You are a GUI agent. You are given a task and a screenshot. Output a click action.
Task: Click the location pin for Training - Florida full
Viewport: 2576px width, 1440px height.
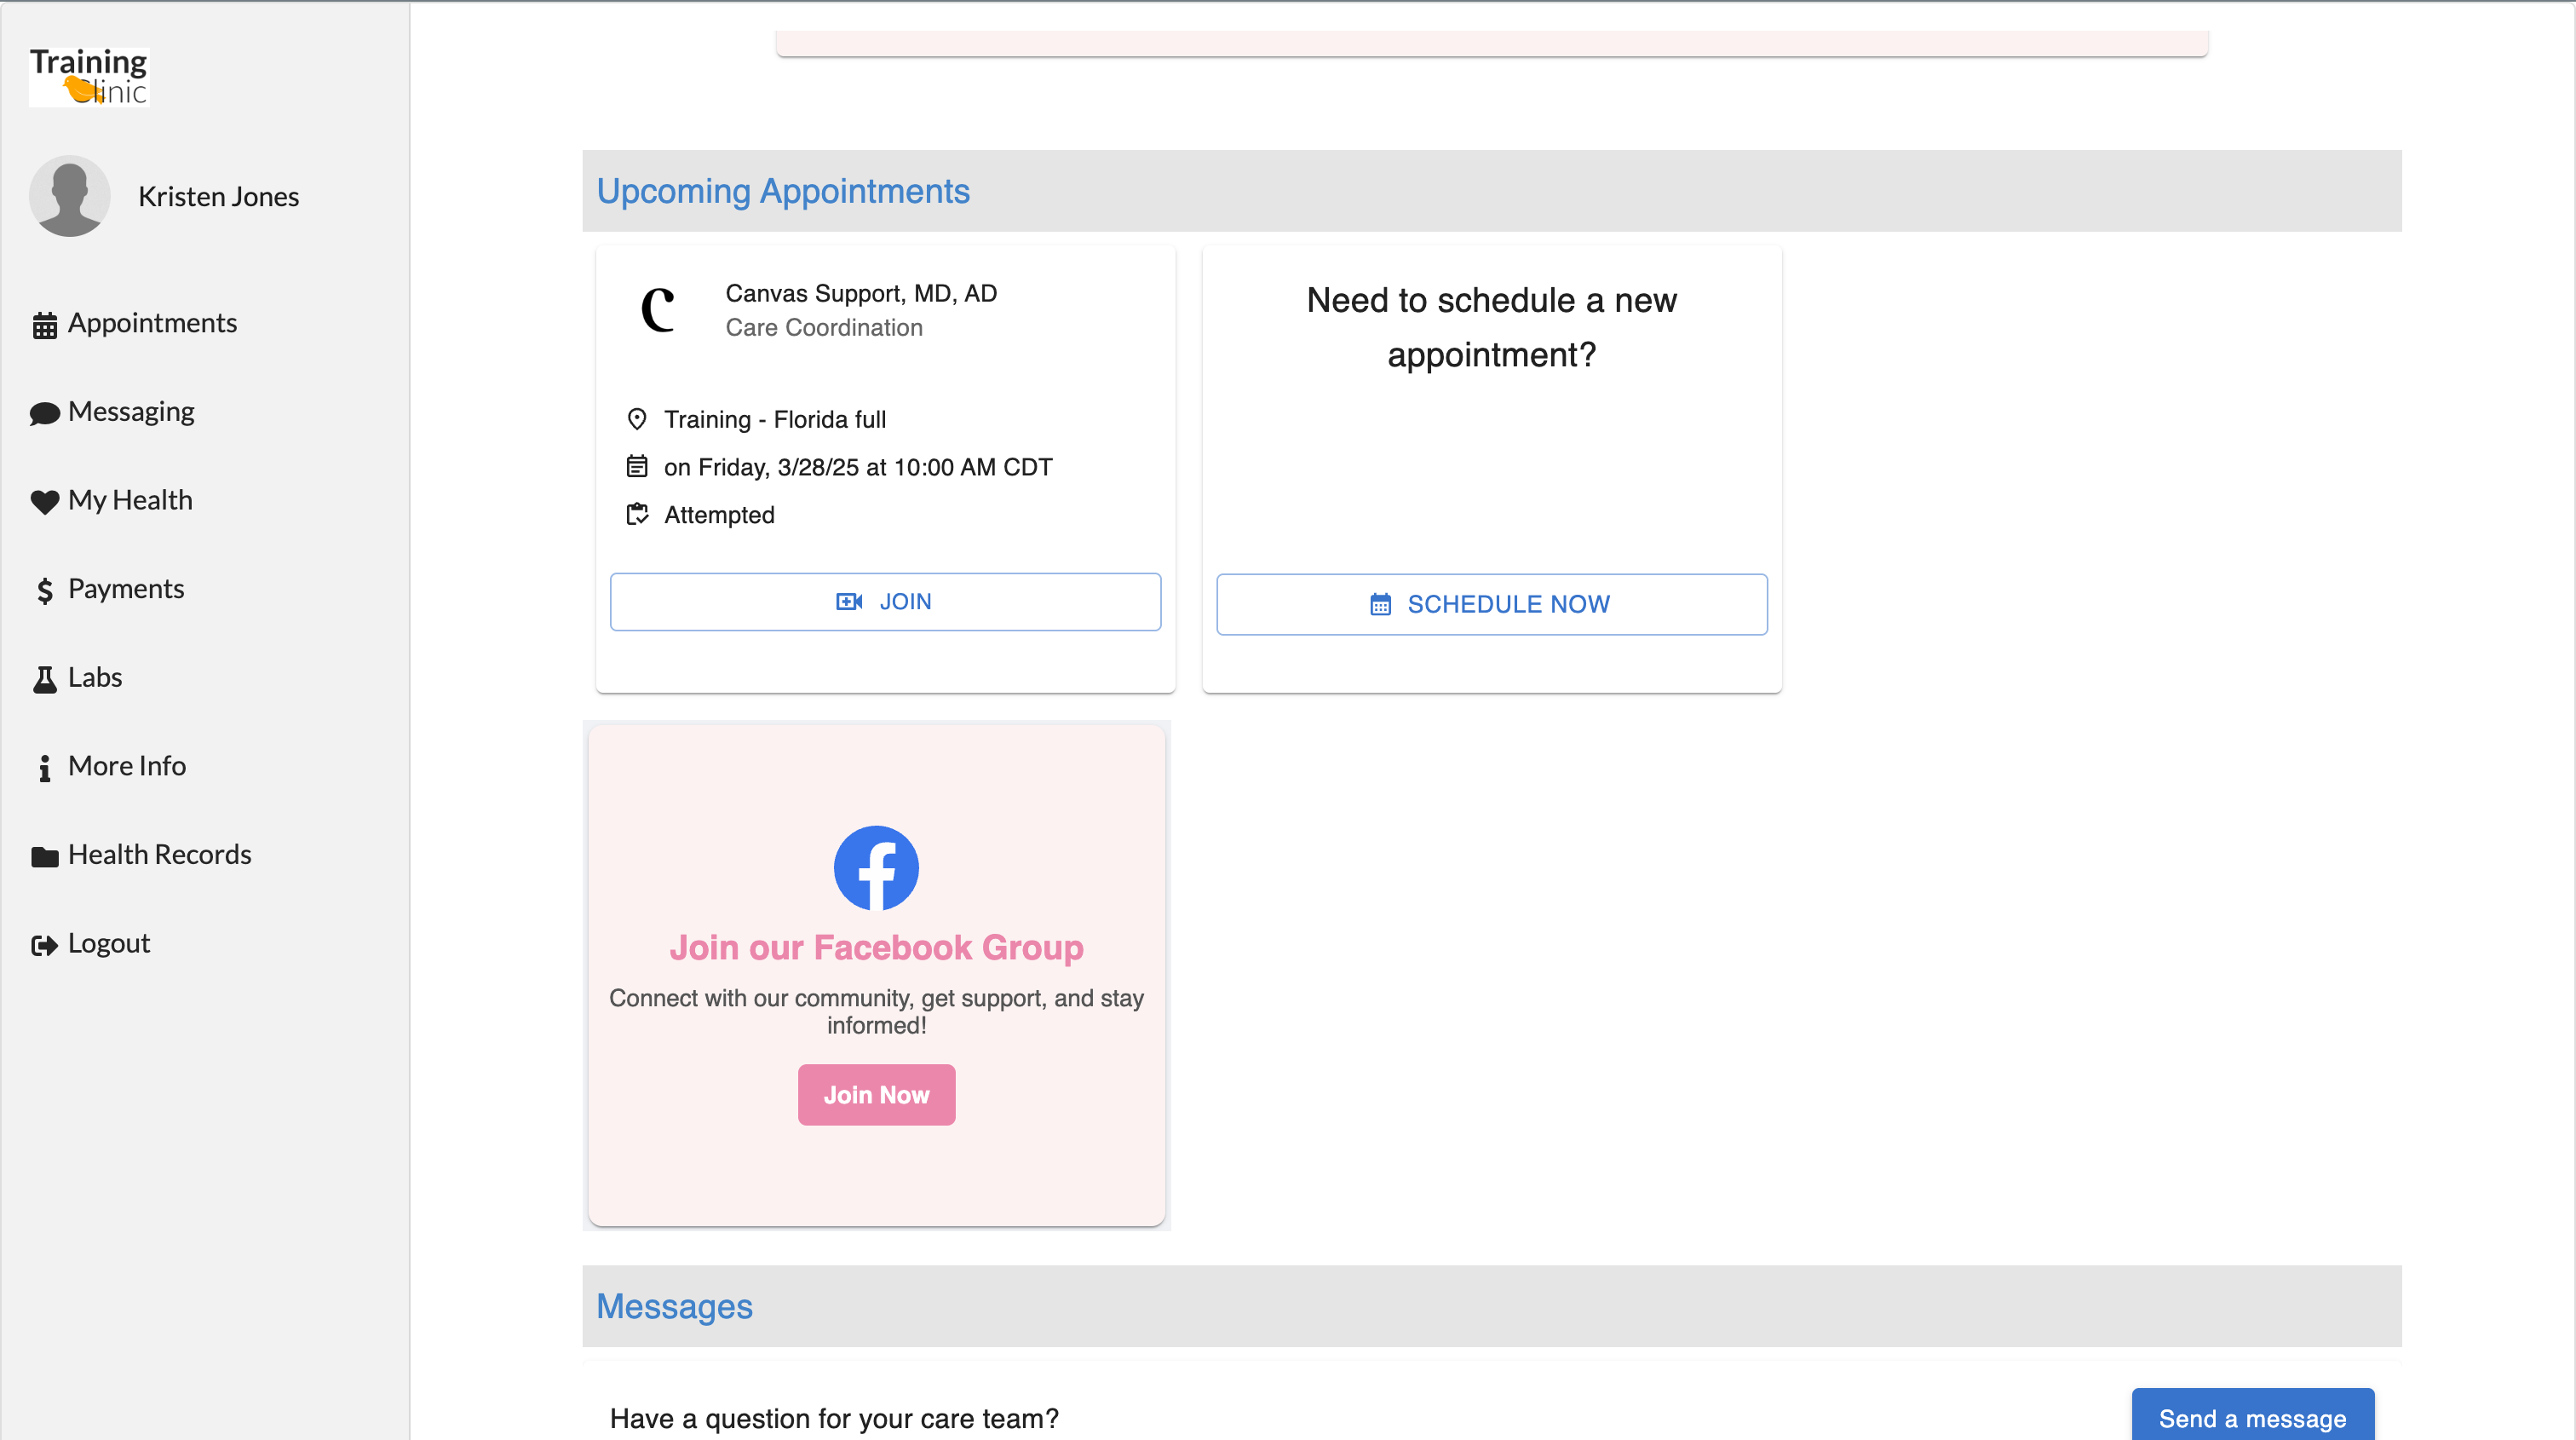[638, 419]
